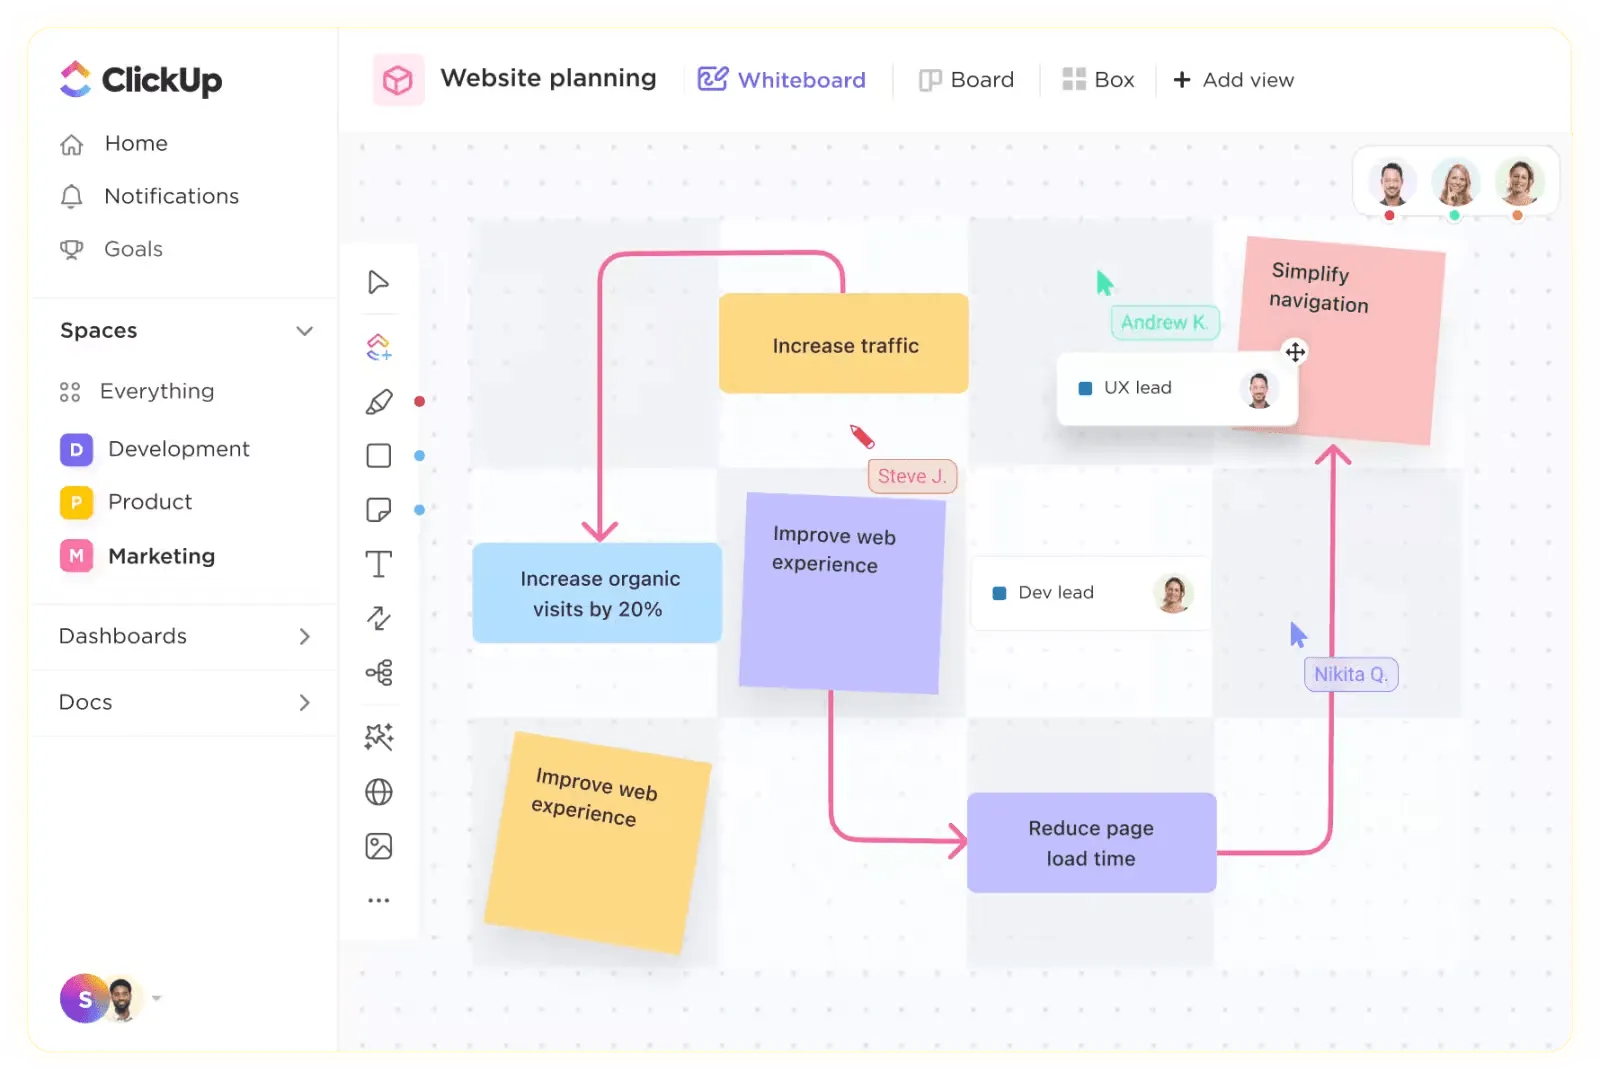The height and width of the screenshot is (1080, 1600).
Task: Switch to the Whiteboard view tab
Action: pos(782,80)
